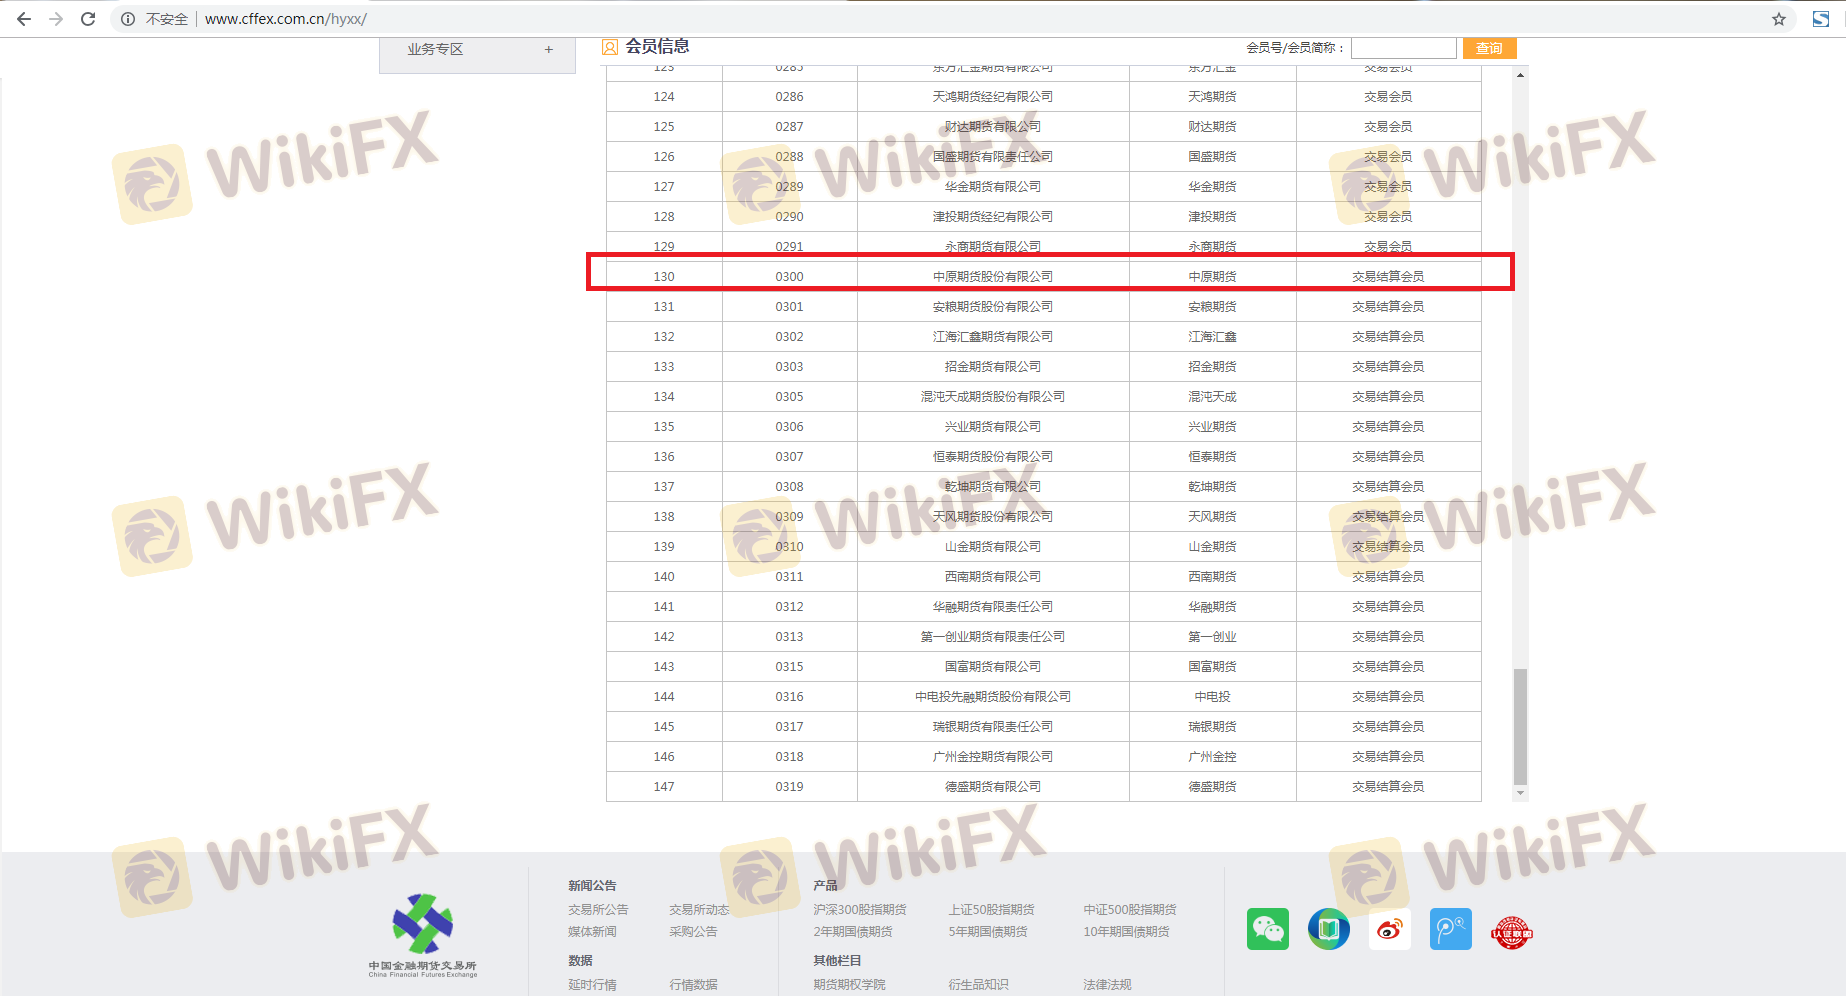Screen dimensions: 1846x996
Task: Click the China Financial Futures Exchange logo
Action: [423, 934]
